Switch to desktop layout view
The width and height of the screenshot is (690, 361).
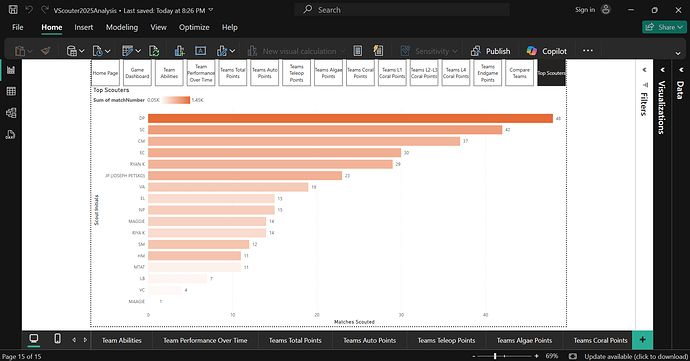tap(33, 339)
